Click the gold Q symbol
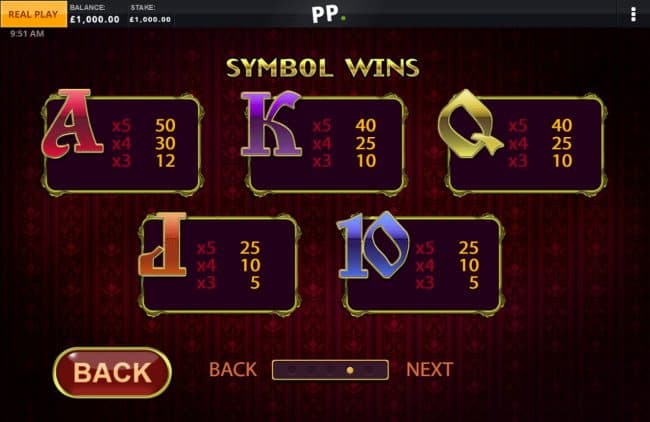Screen dimensions: 650x422 pos(471,124)
